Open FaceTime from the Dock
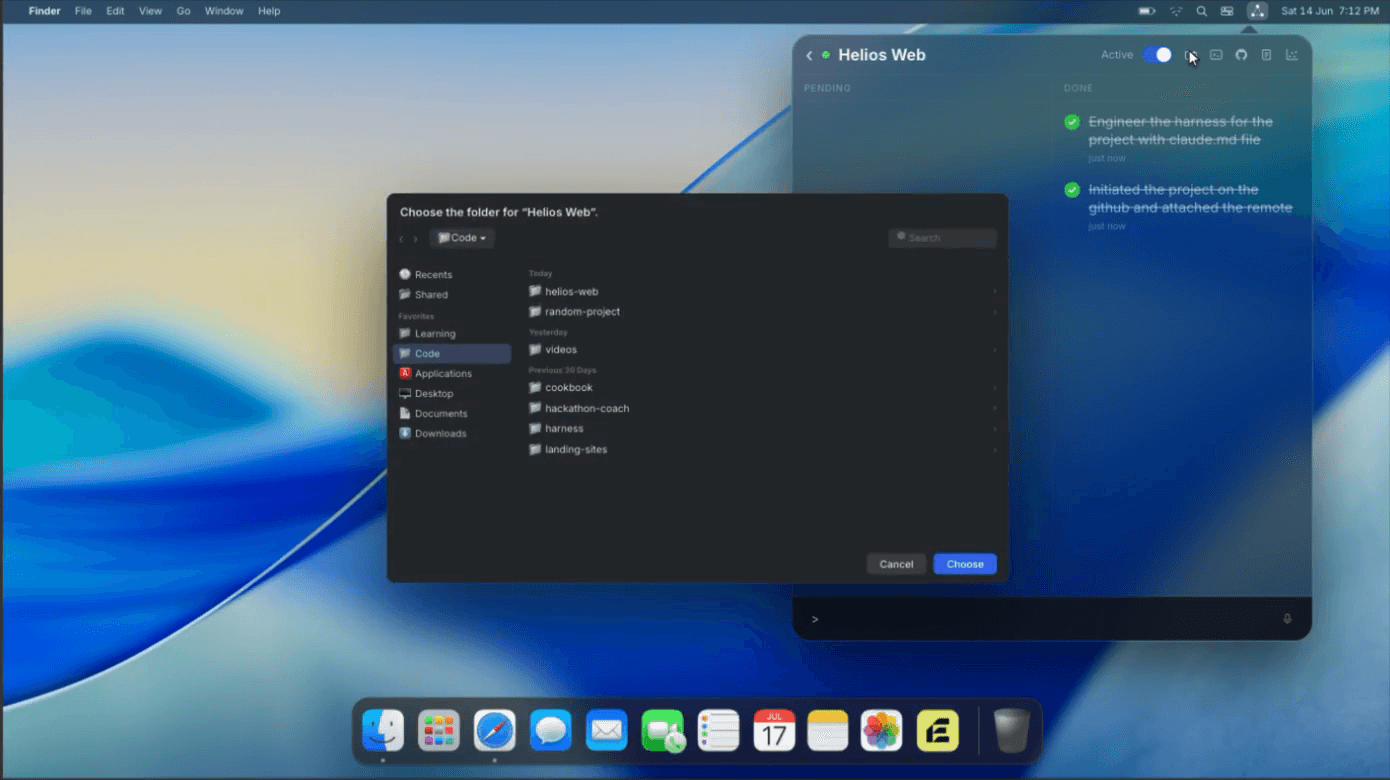Viewport: 1390px width, 780px height. tap(663, 731)
